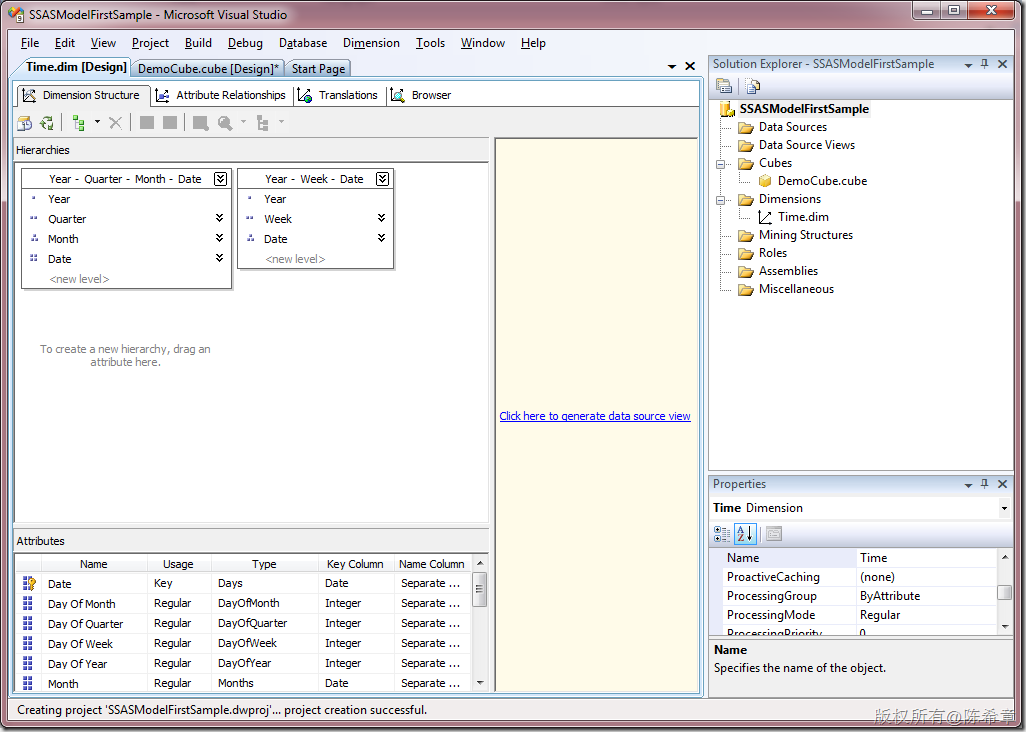
Task: Open the Dimension menu
Action: [371, 43]
